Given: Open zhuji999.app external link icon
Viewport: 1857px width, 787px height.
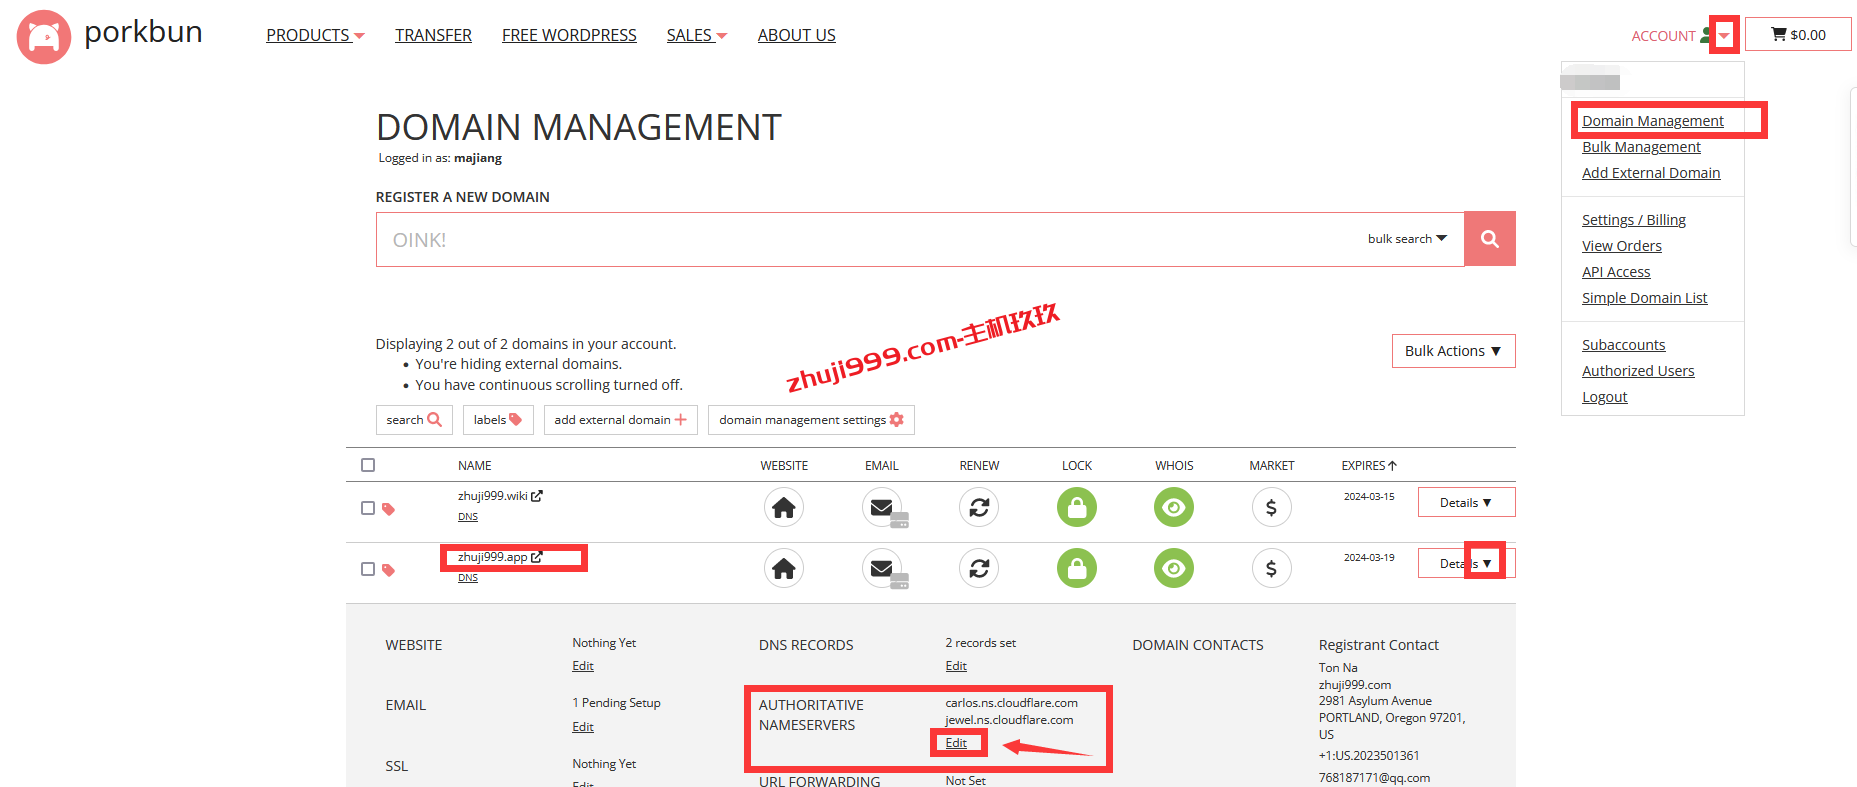Looking at the screenshot, I should coord(537,557).
